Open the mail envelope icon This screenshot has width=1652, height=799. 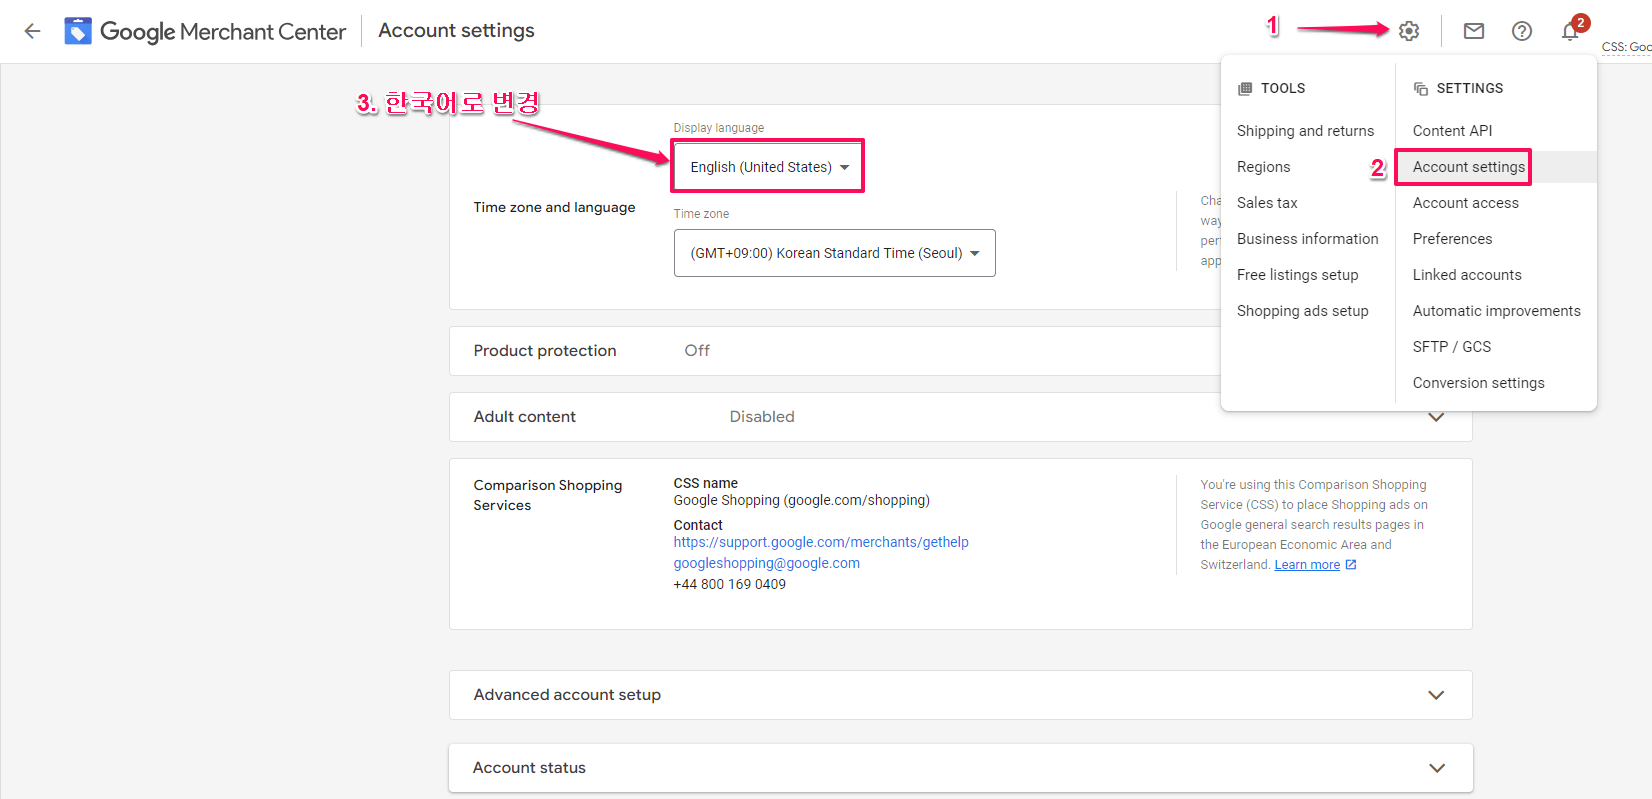[1474, 31]
